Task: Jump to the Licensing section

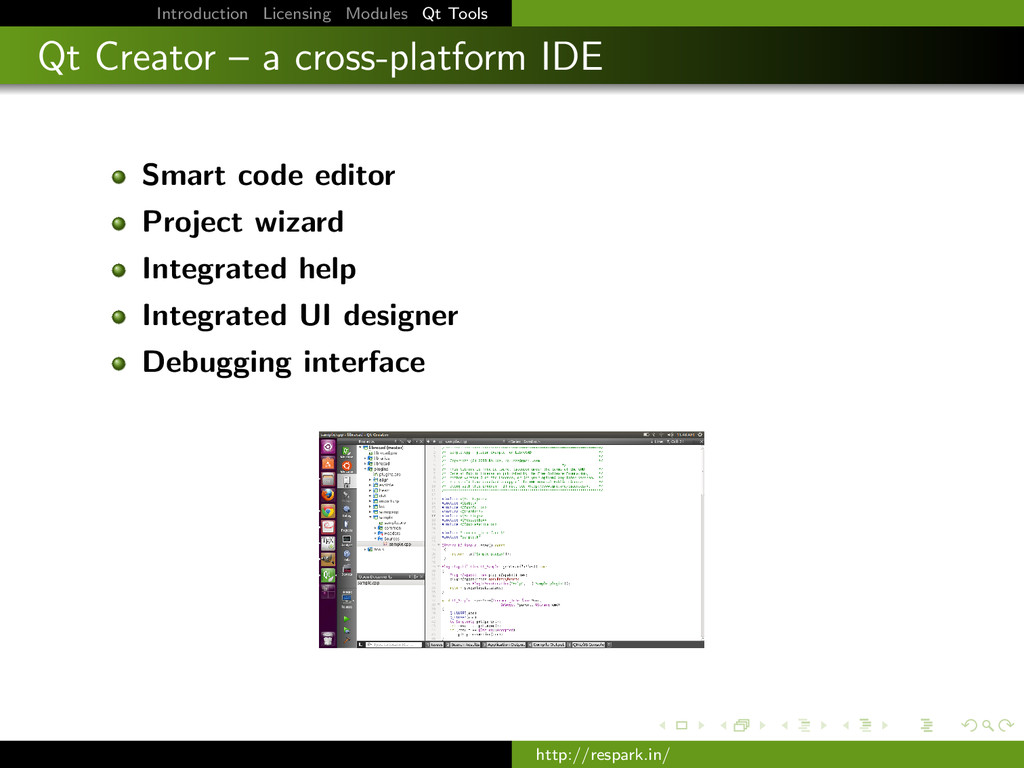Action: click(297, 14)
